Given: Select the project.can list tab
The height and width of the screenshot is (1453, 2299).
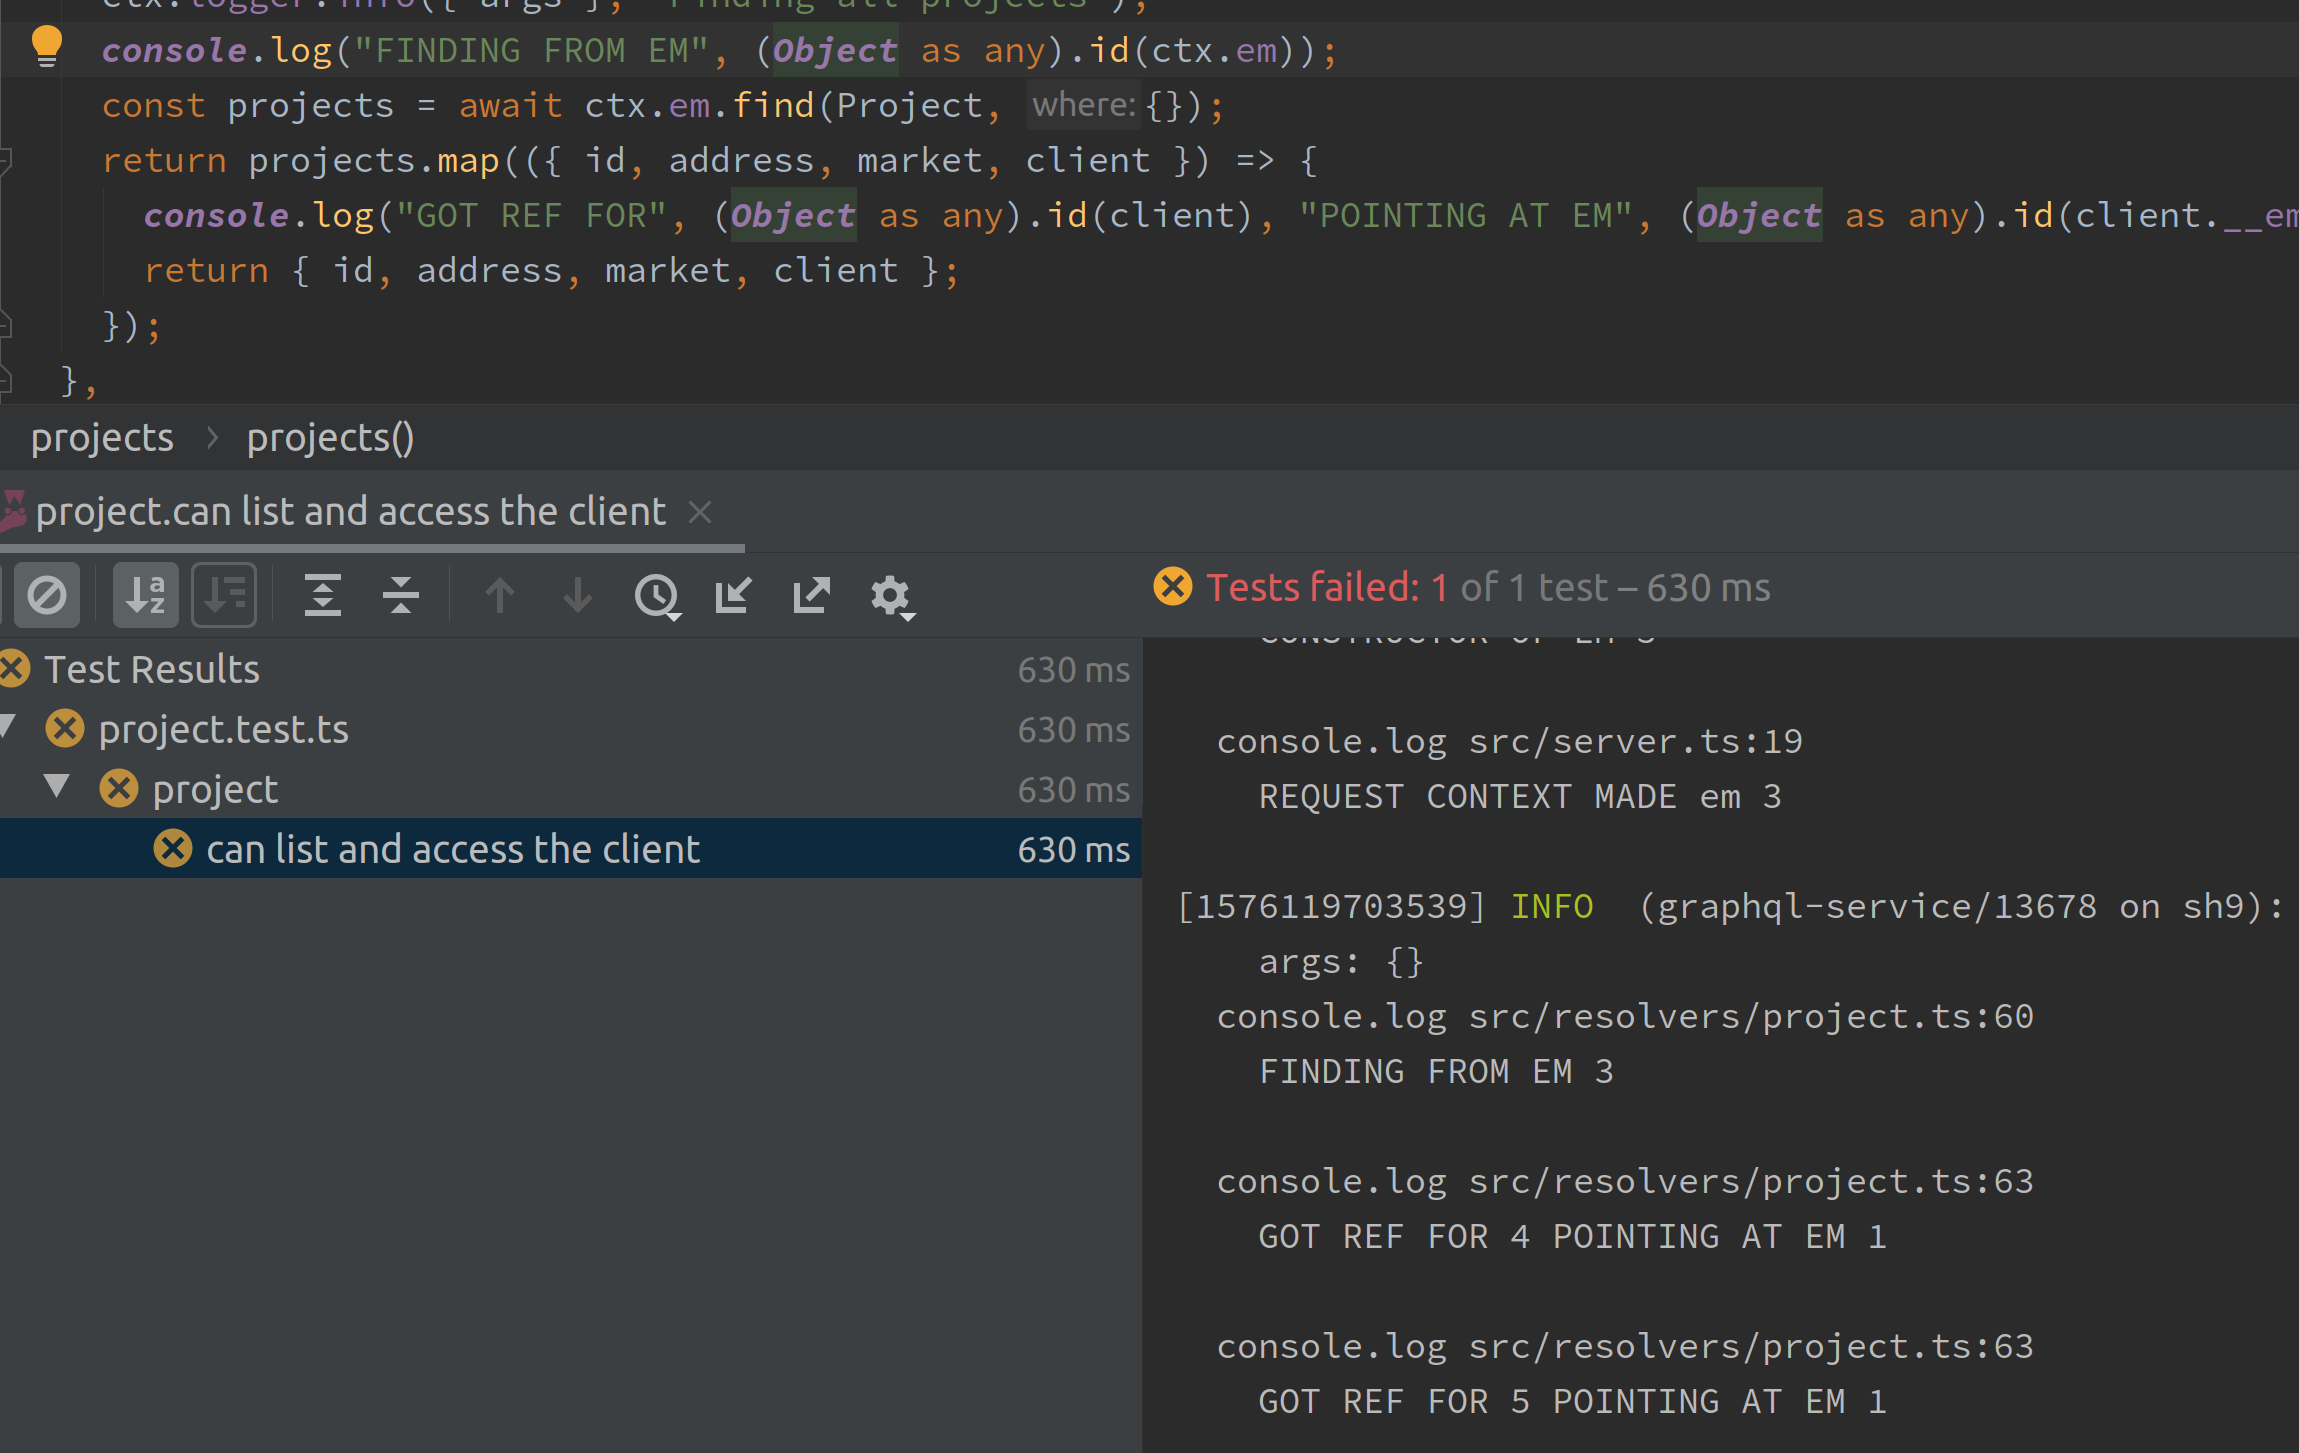Looking at the screenshot, I should [350, 511].
